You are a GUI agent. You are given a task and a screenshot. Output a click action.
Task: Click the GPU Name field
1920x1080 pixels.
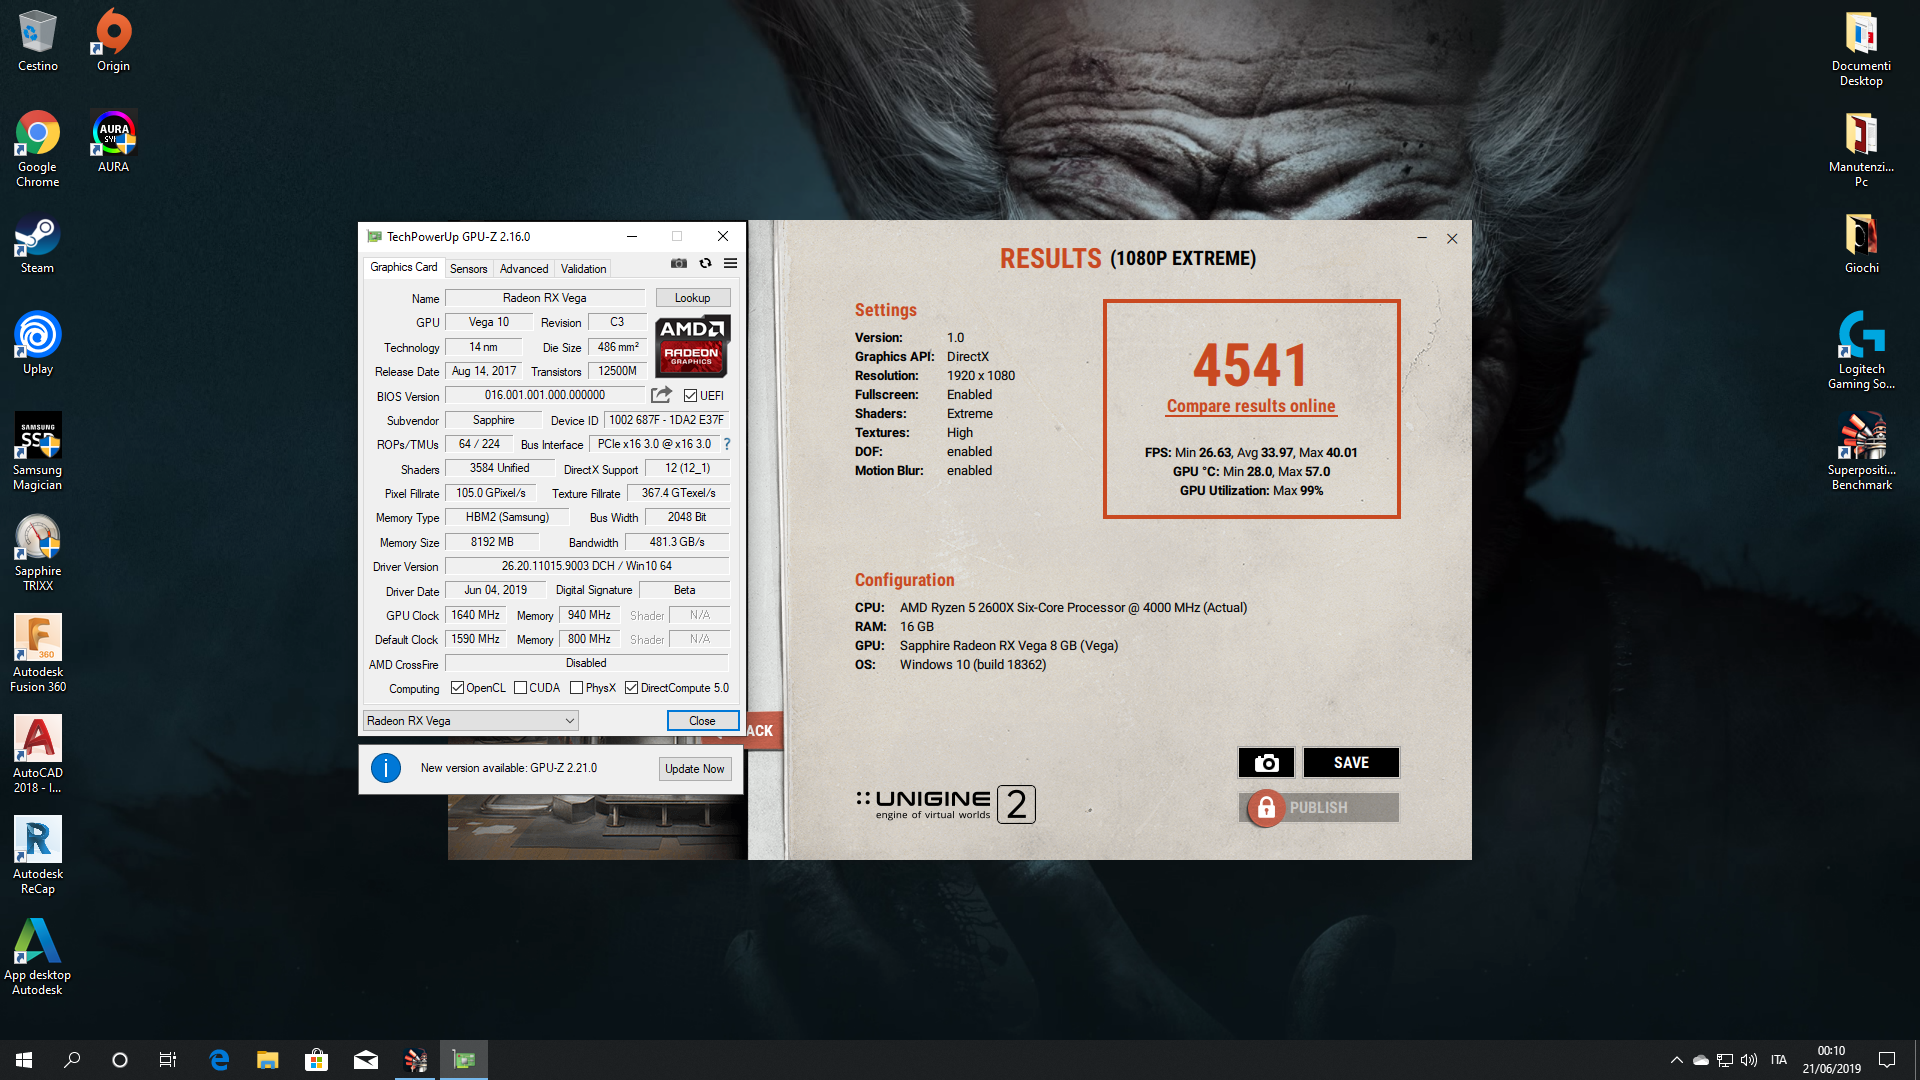click(545, 298)
